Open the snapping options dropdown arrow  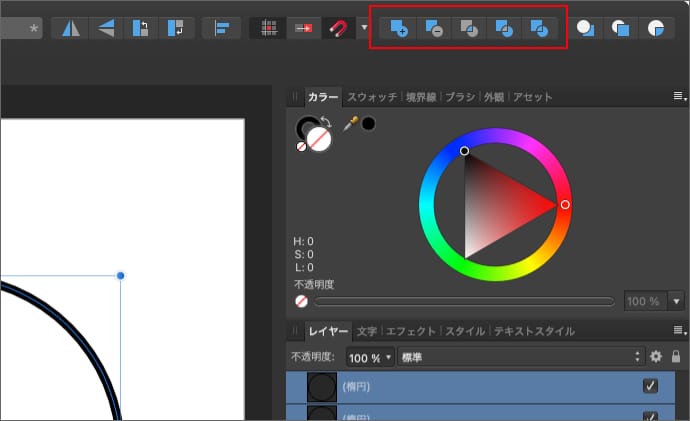(363, 29)
